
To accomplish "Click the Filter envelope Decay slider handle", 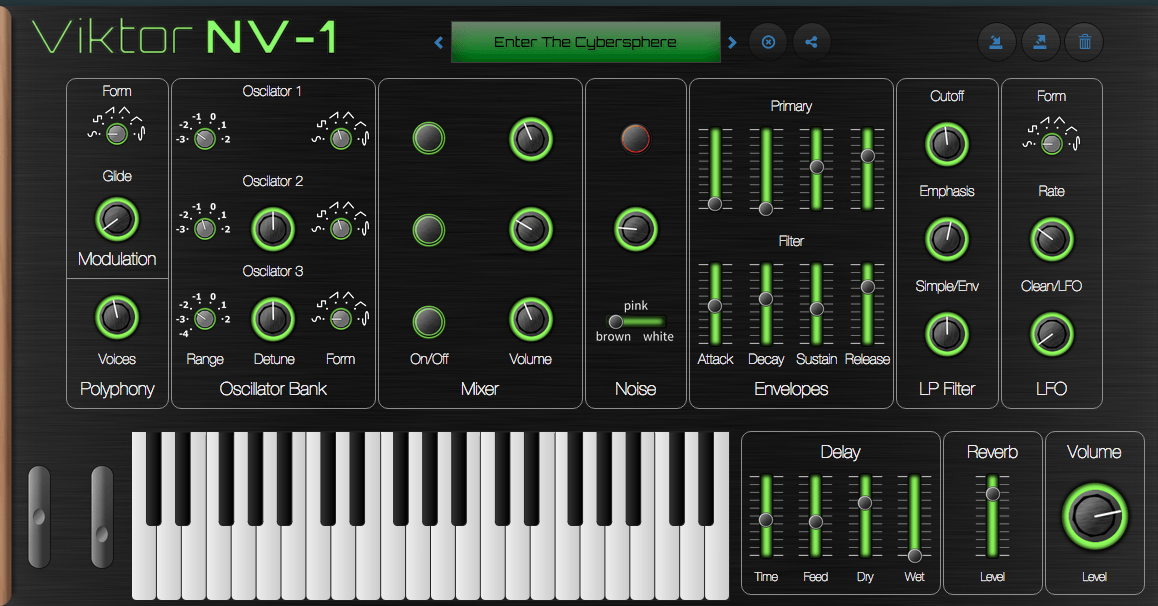I will pyautogui.click(x=766, y=299).
